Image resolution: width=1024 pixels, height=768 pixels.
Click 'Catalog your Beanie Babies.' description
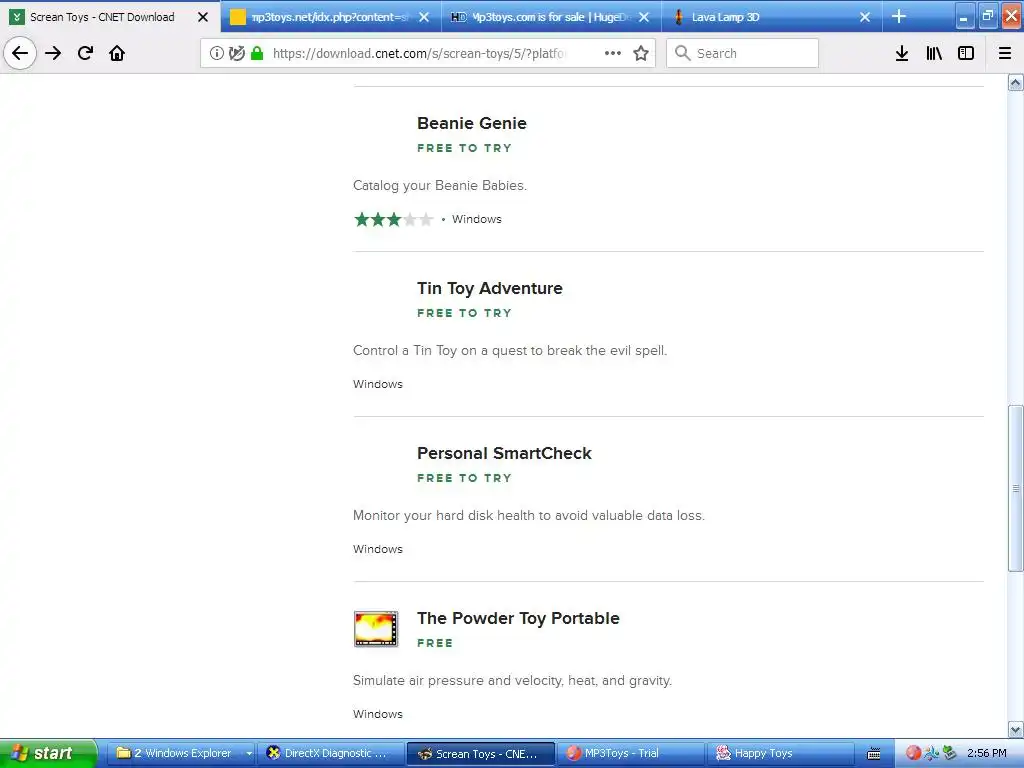pyautogui.click(x=440, y=185)
